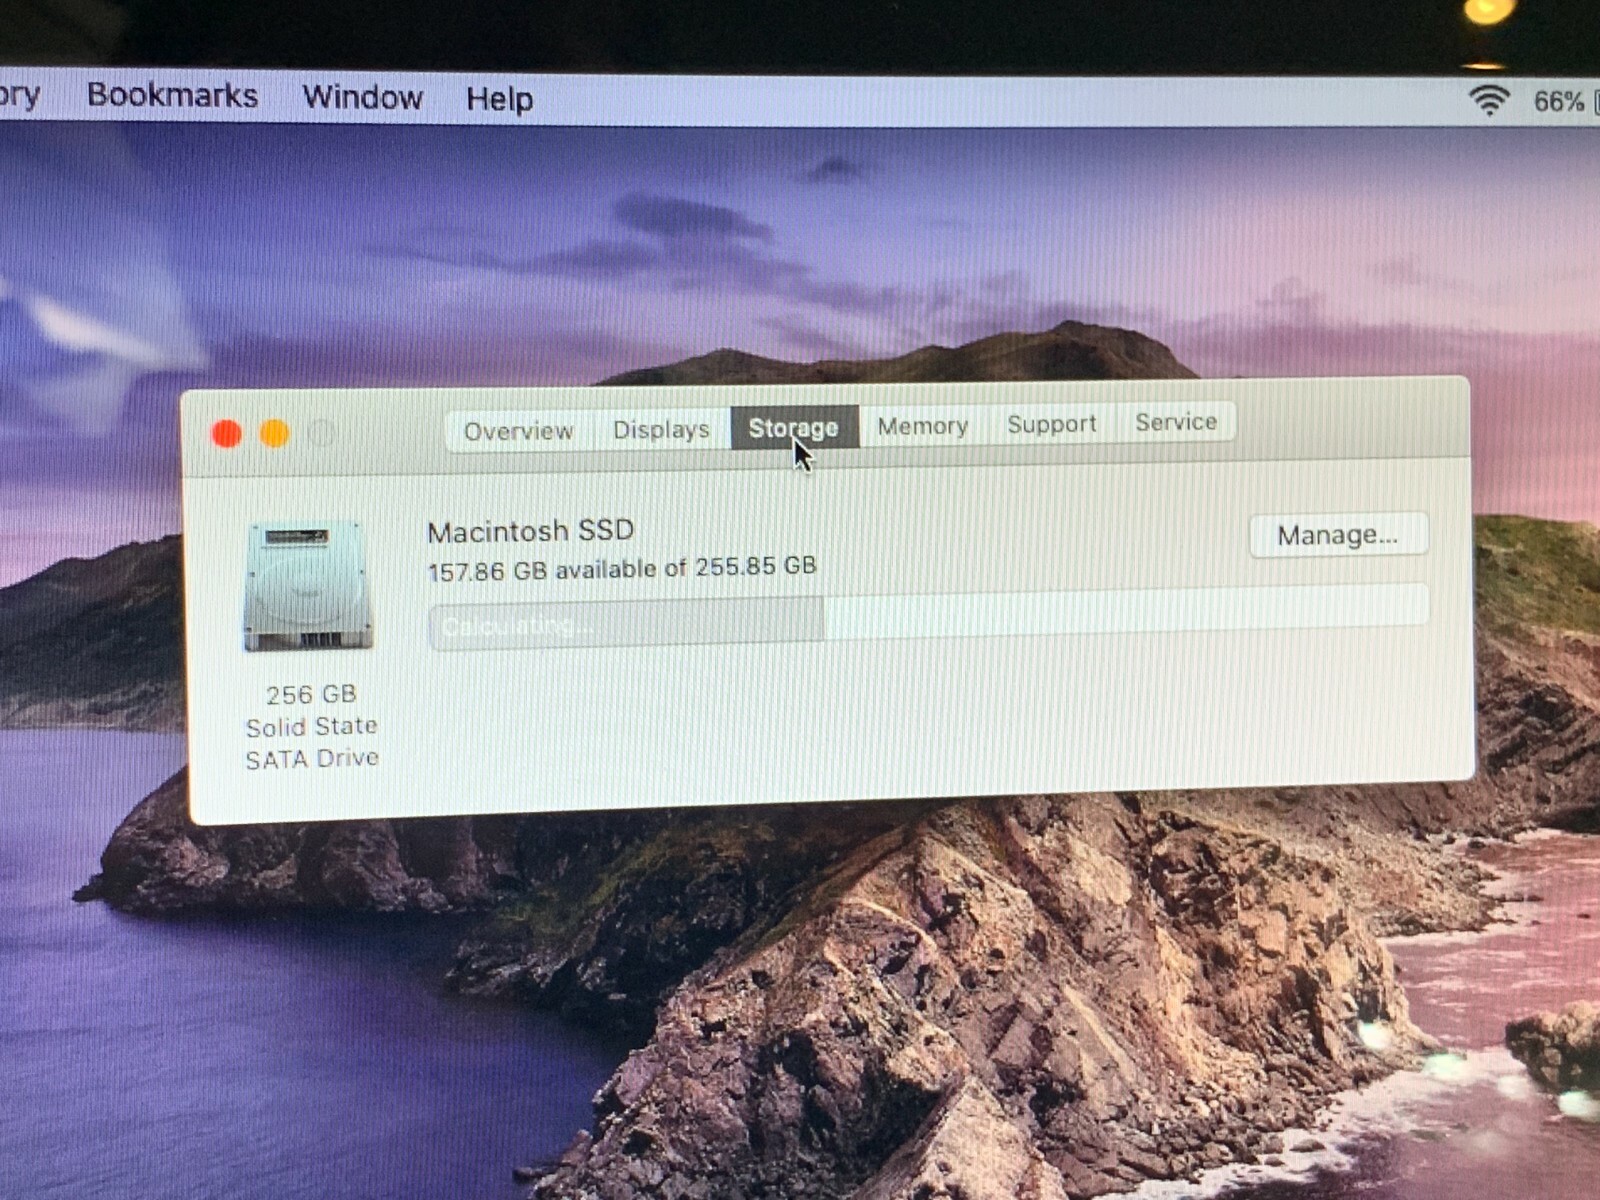Switch to the Overview tab

click(519, 431)
